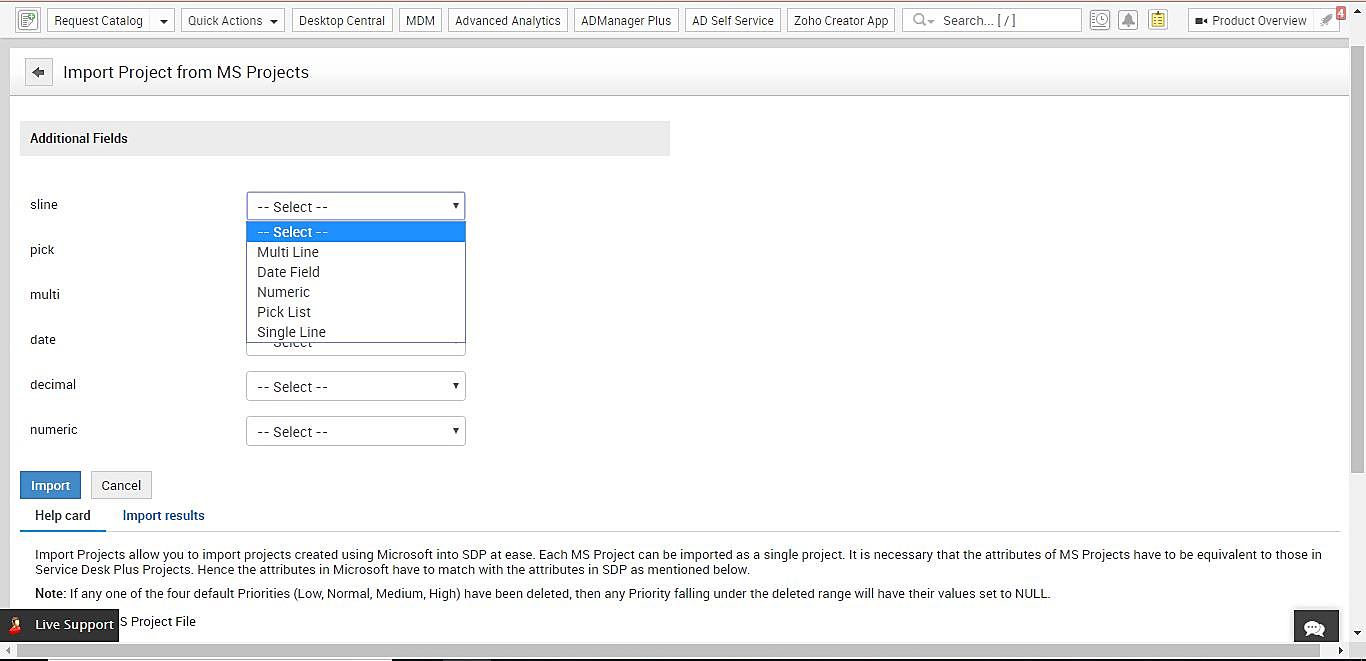Open the sline field dropdown
This screenshot has height=661, width=1366.
(356, 206)
